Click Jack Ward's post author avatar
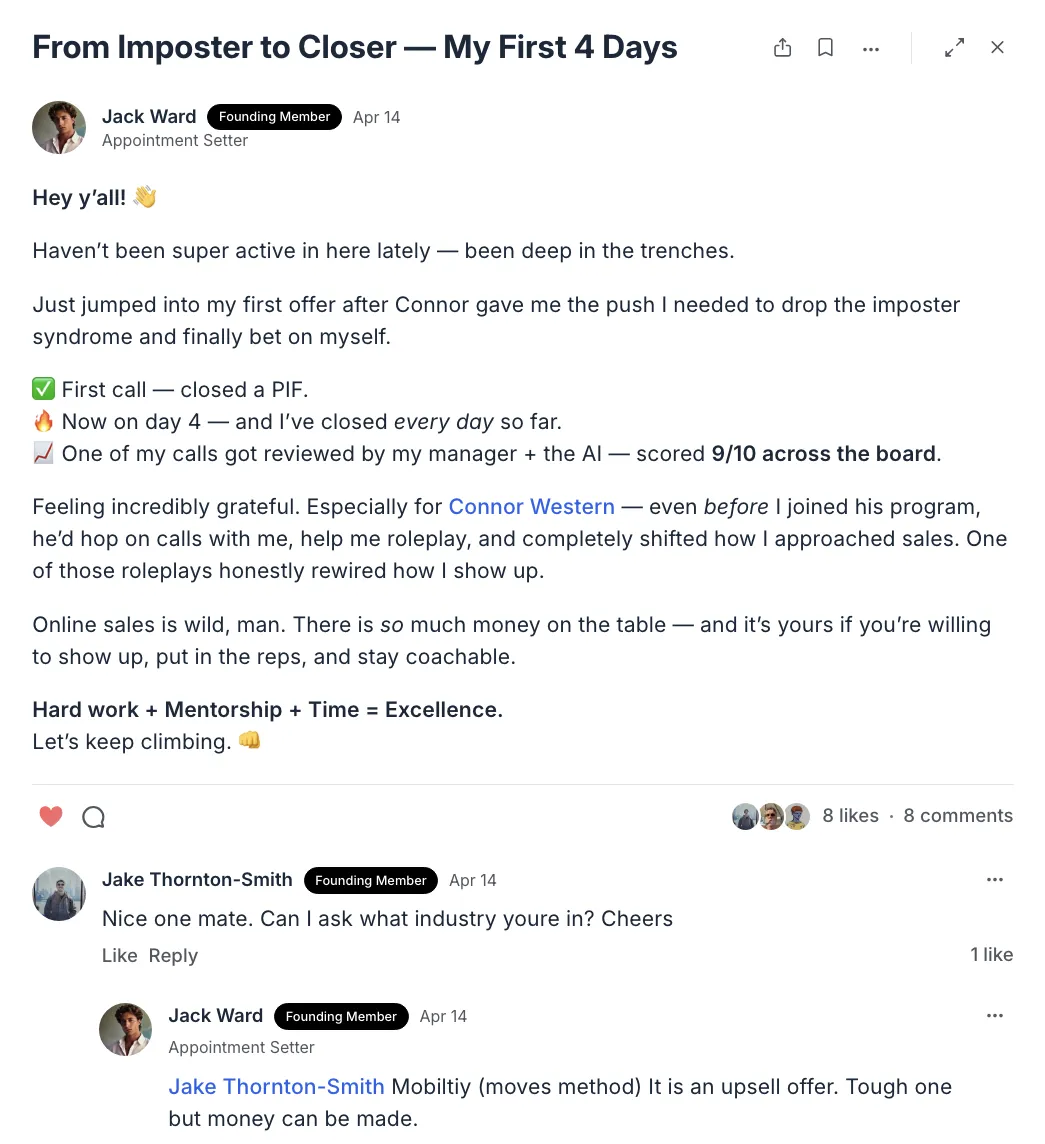This screenshot has width=1045, height=1144. [59, 128]
